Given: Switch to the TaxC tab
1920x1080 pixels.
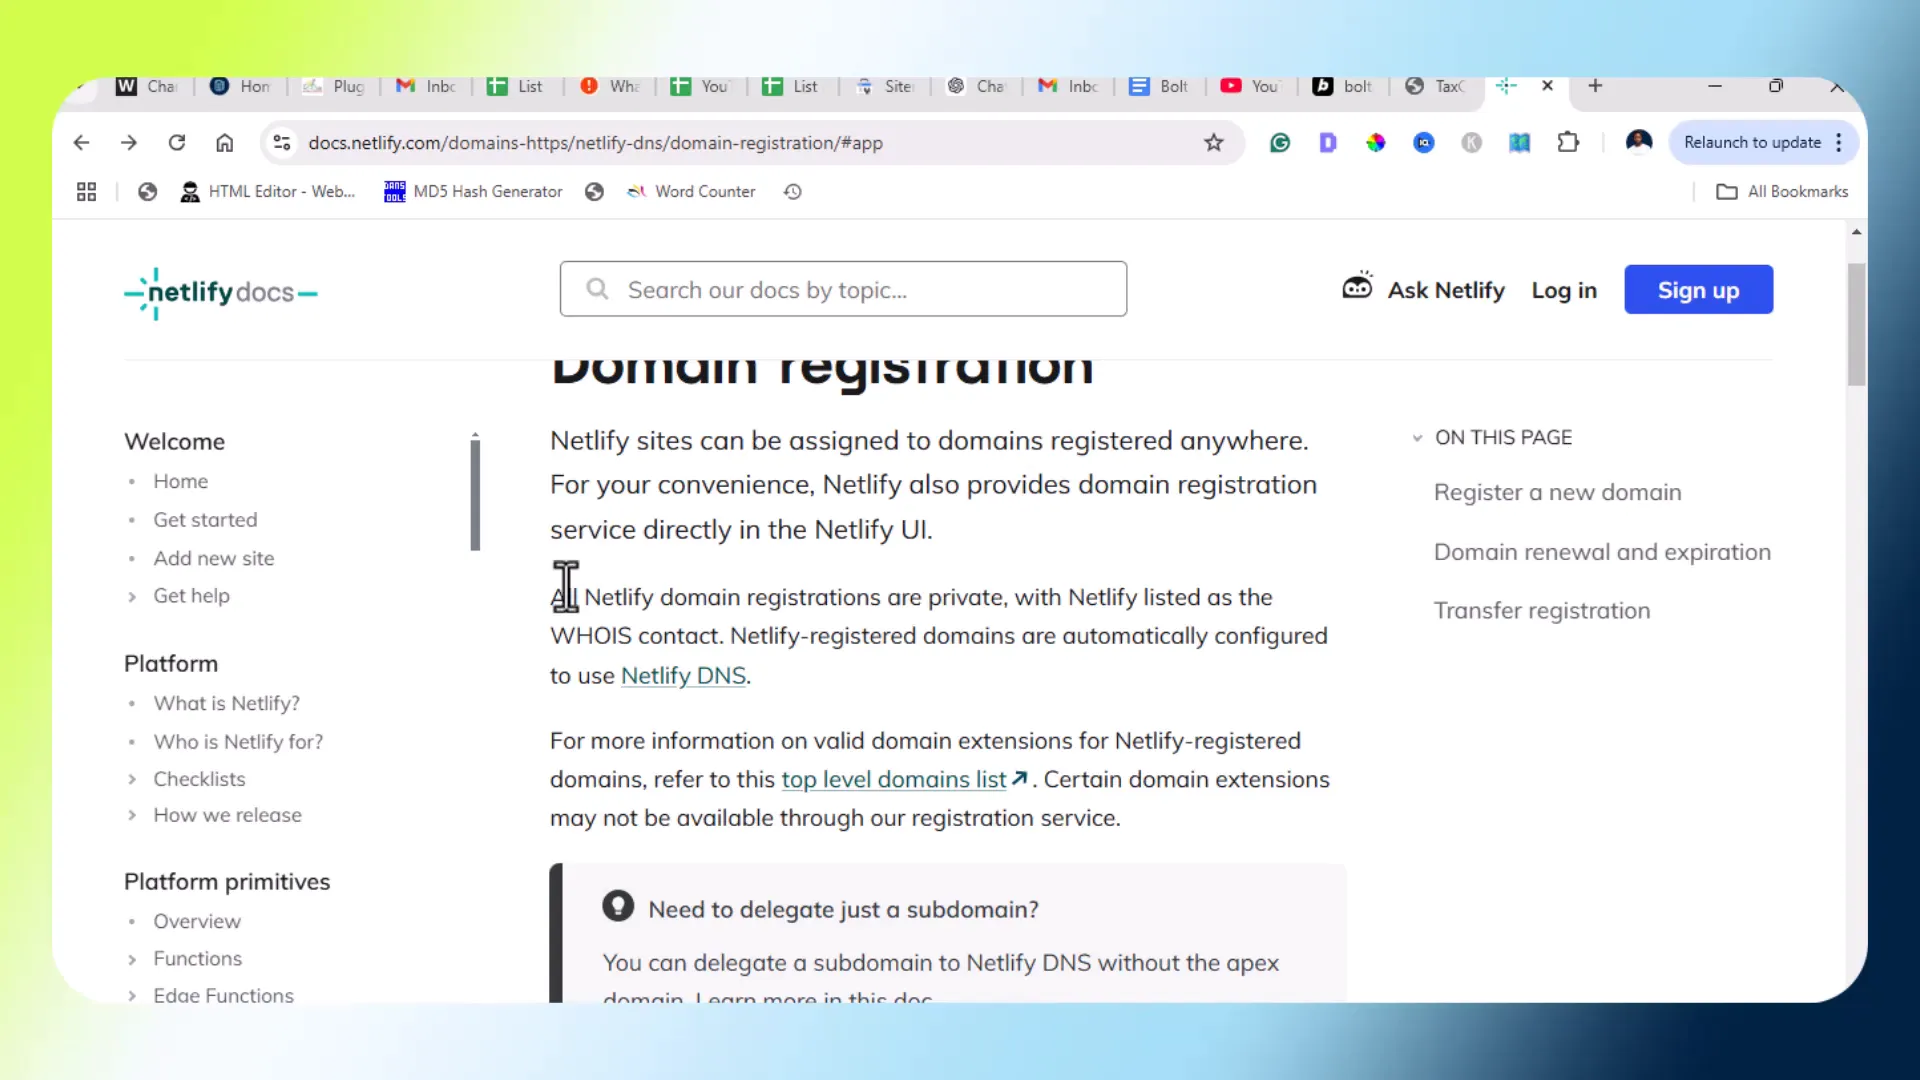Looking at the screenshot, I should pyautogui.click(x=1435, y=87).
